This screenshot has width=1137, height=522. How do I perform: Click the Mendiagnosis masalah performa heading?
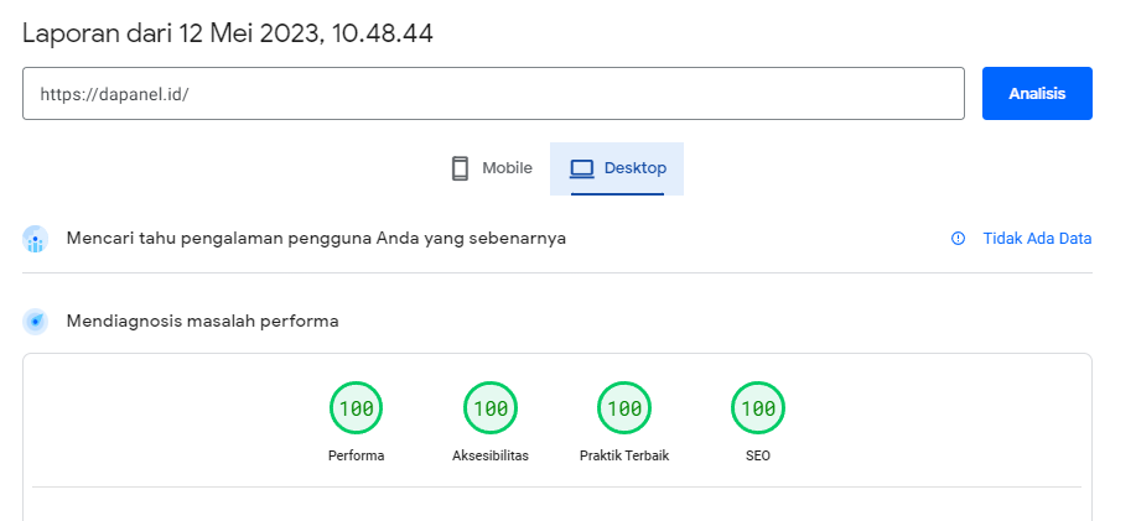(x=202, y=322)
